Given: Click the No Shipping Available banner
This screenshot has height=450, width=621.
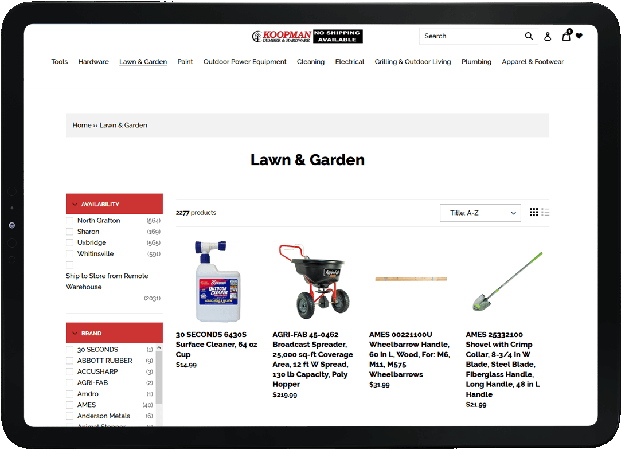Looking at the screenshot, I should (x=338, y=36).
